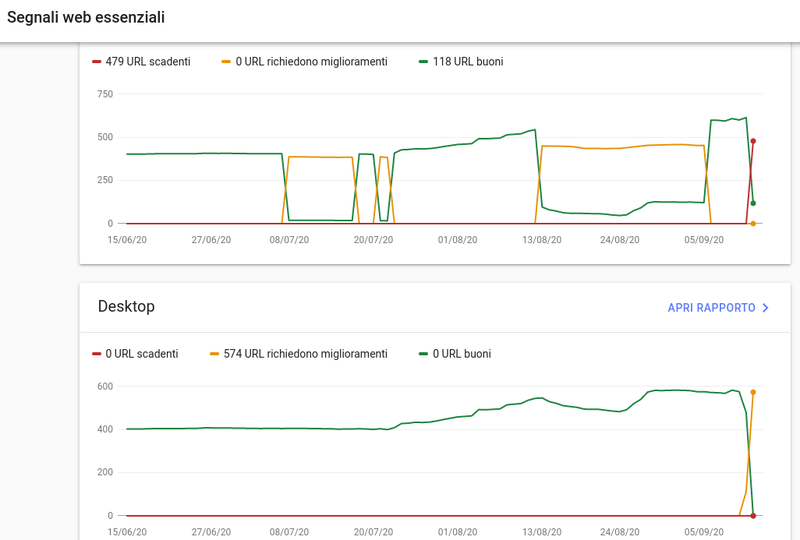
Task: Click the orange endpoint dot in the Desktop chart
Action: click(x=753, y=392)
